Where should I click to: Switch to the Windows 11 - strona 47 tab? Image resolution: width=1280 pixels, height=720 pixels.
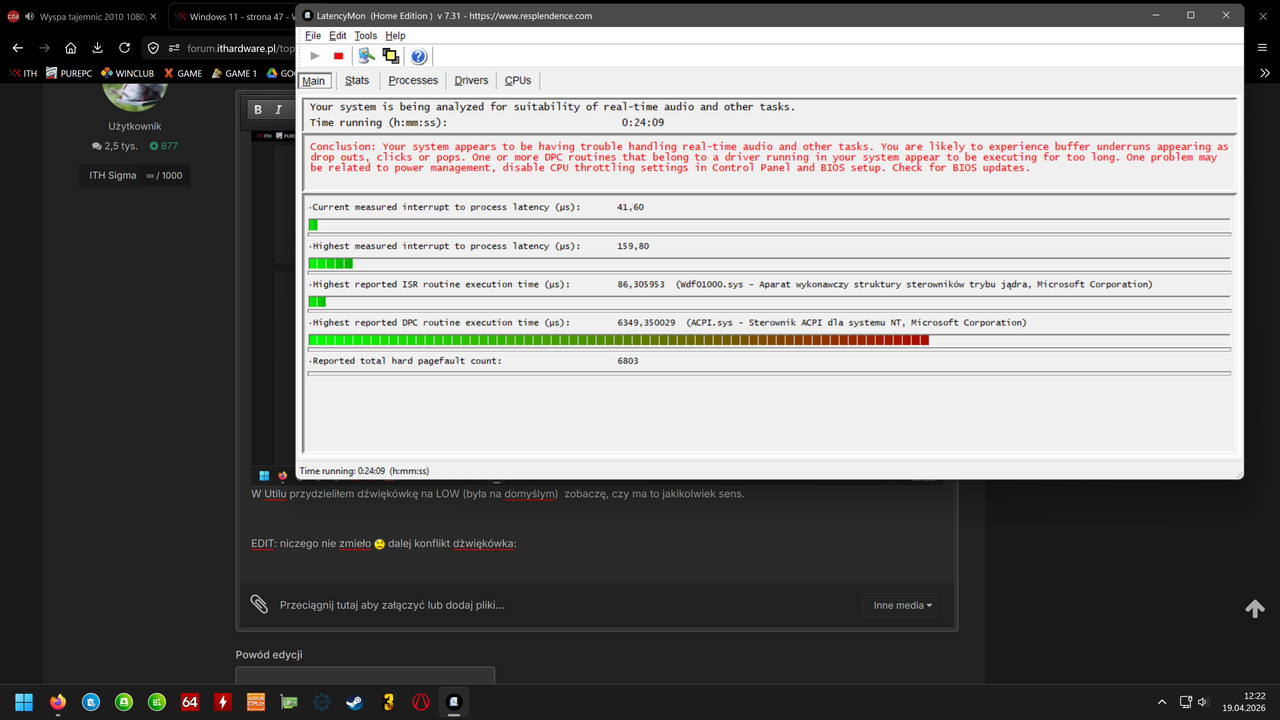232,17
